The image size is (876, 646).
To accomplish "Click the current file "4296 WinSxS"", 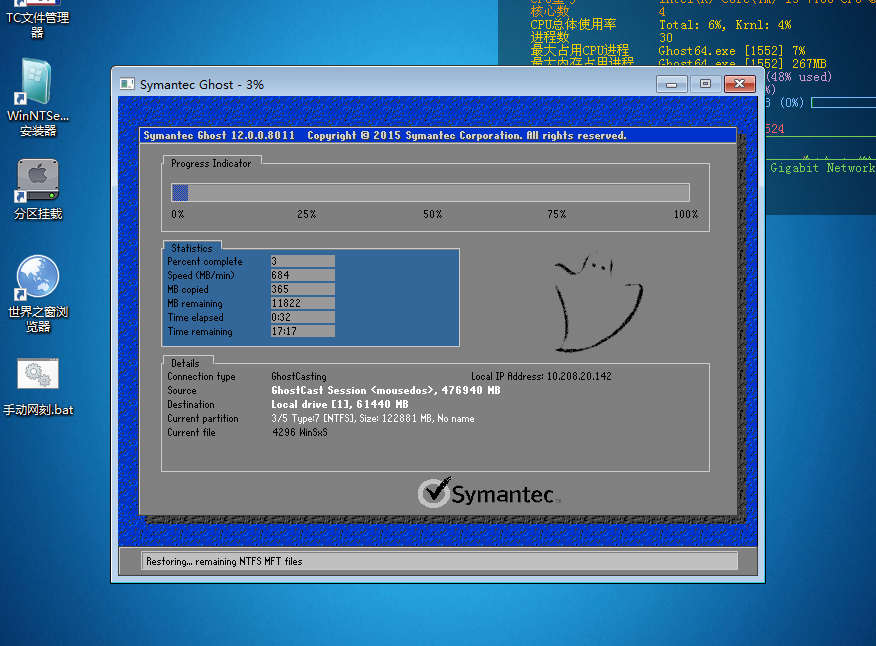I will point(299,432).
